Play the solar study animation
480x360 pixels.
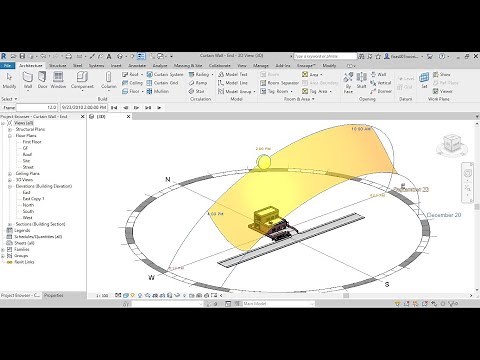coord(159,108)
